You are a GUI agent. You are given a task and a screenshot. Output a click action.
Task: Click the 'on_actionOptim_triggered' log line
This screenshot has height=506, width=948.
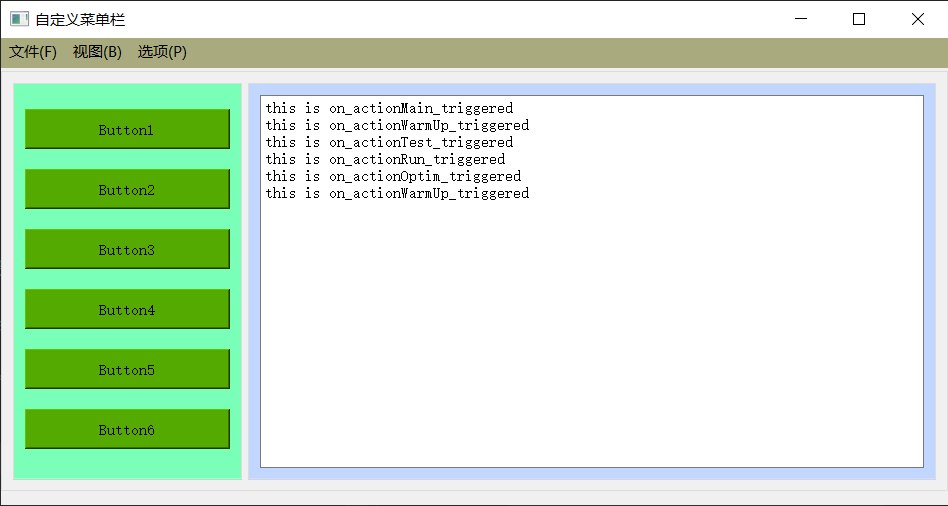tap(393, 176)
